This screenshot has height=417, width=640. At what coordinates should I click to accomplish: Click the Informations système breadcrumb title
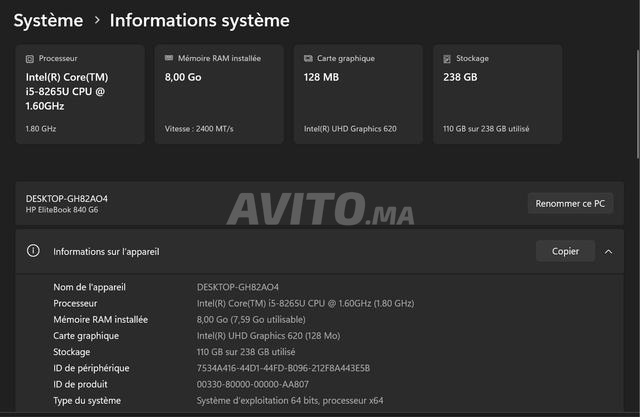pos(200,20)
